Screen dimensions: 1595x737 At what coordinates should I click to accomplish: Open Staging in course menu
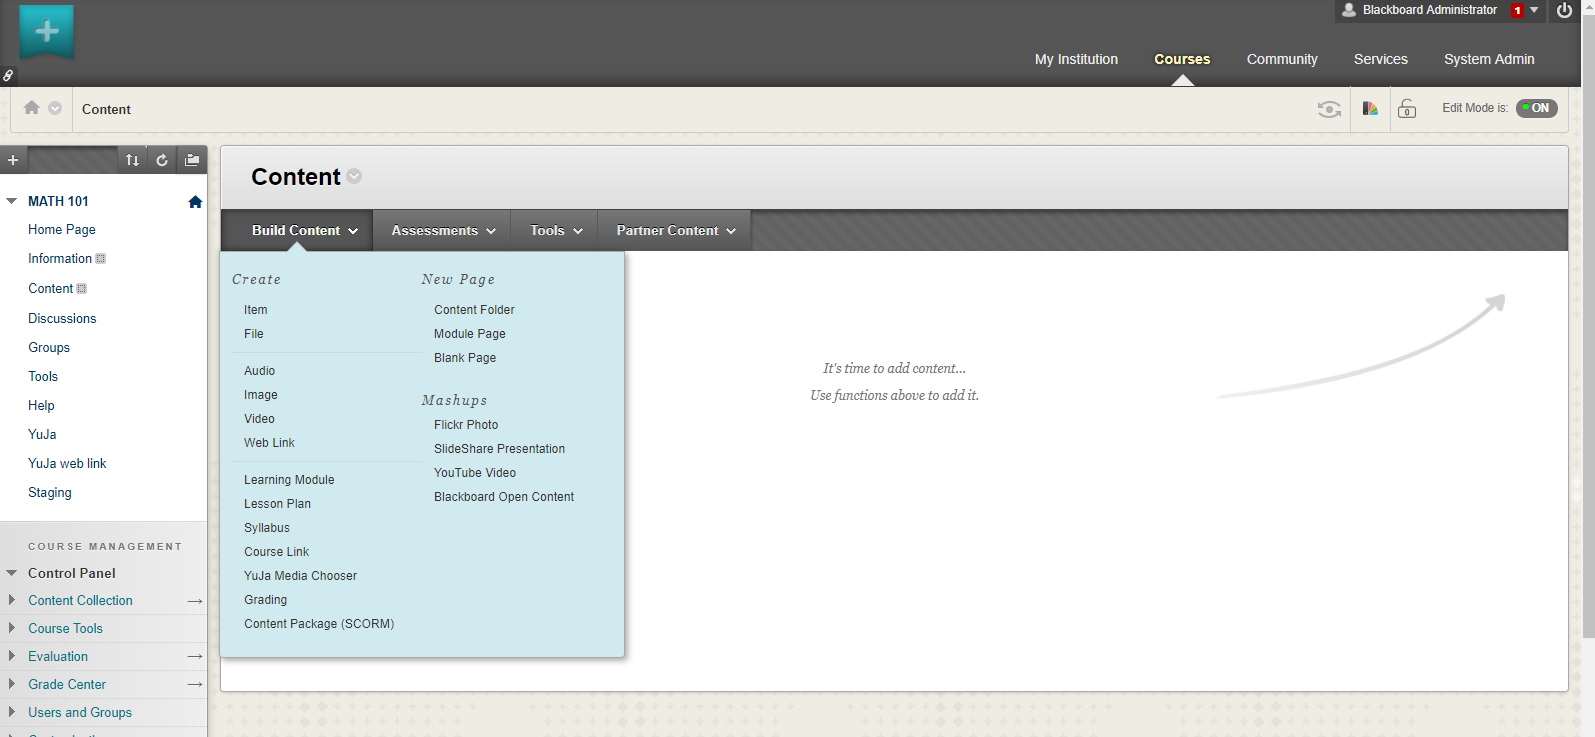click(50, 492)
